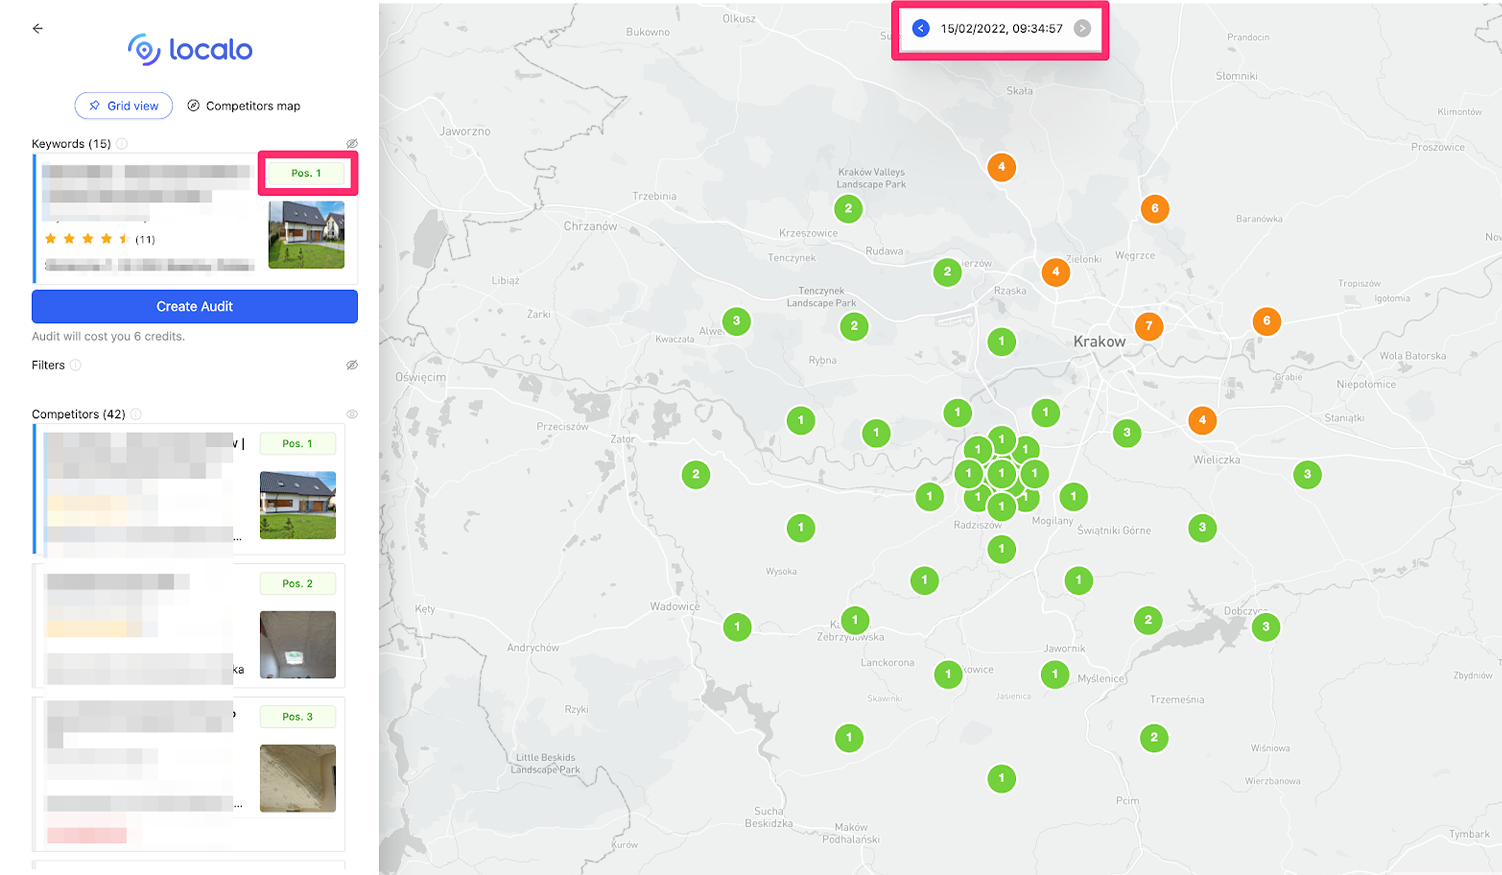This screenshot has height=875, width=1502.
Task: Click info icon next to Competitors (42)
Action: [136, 414]
